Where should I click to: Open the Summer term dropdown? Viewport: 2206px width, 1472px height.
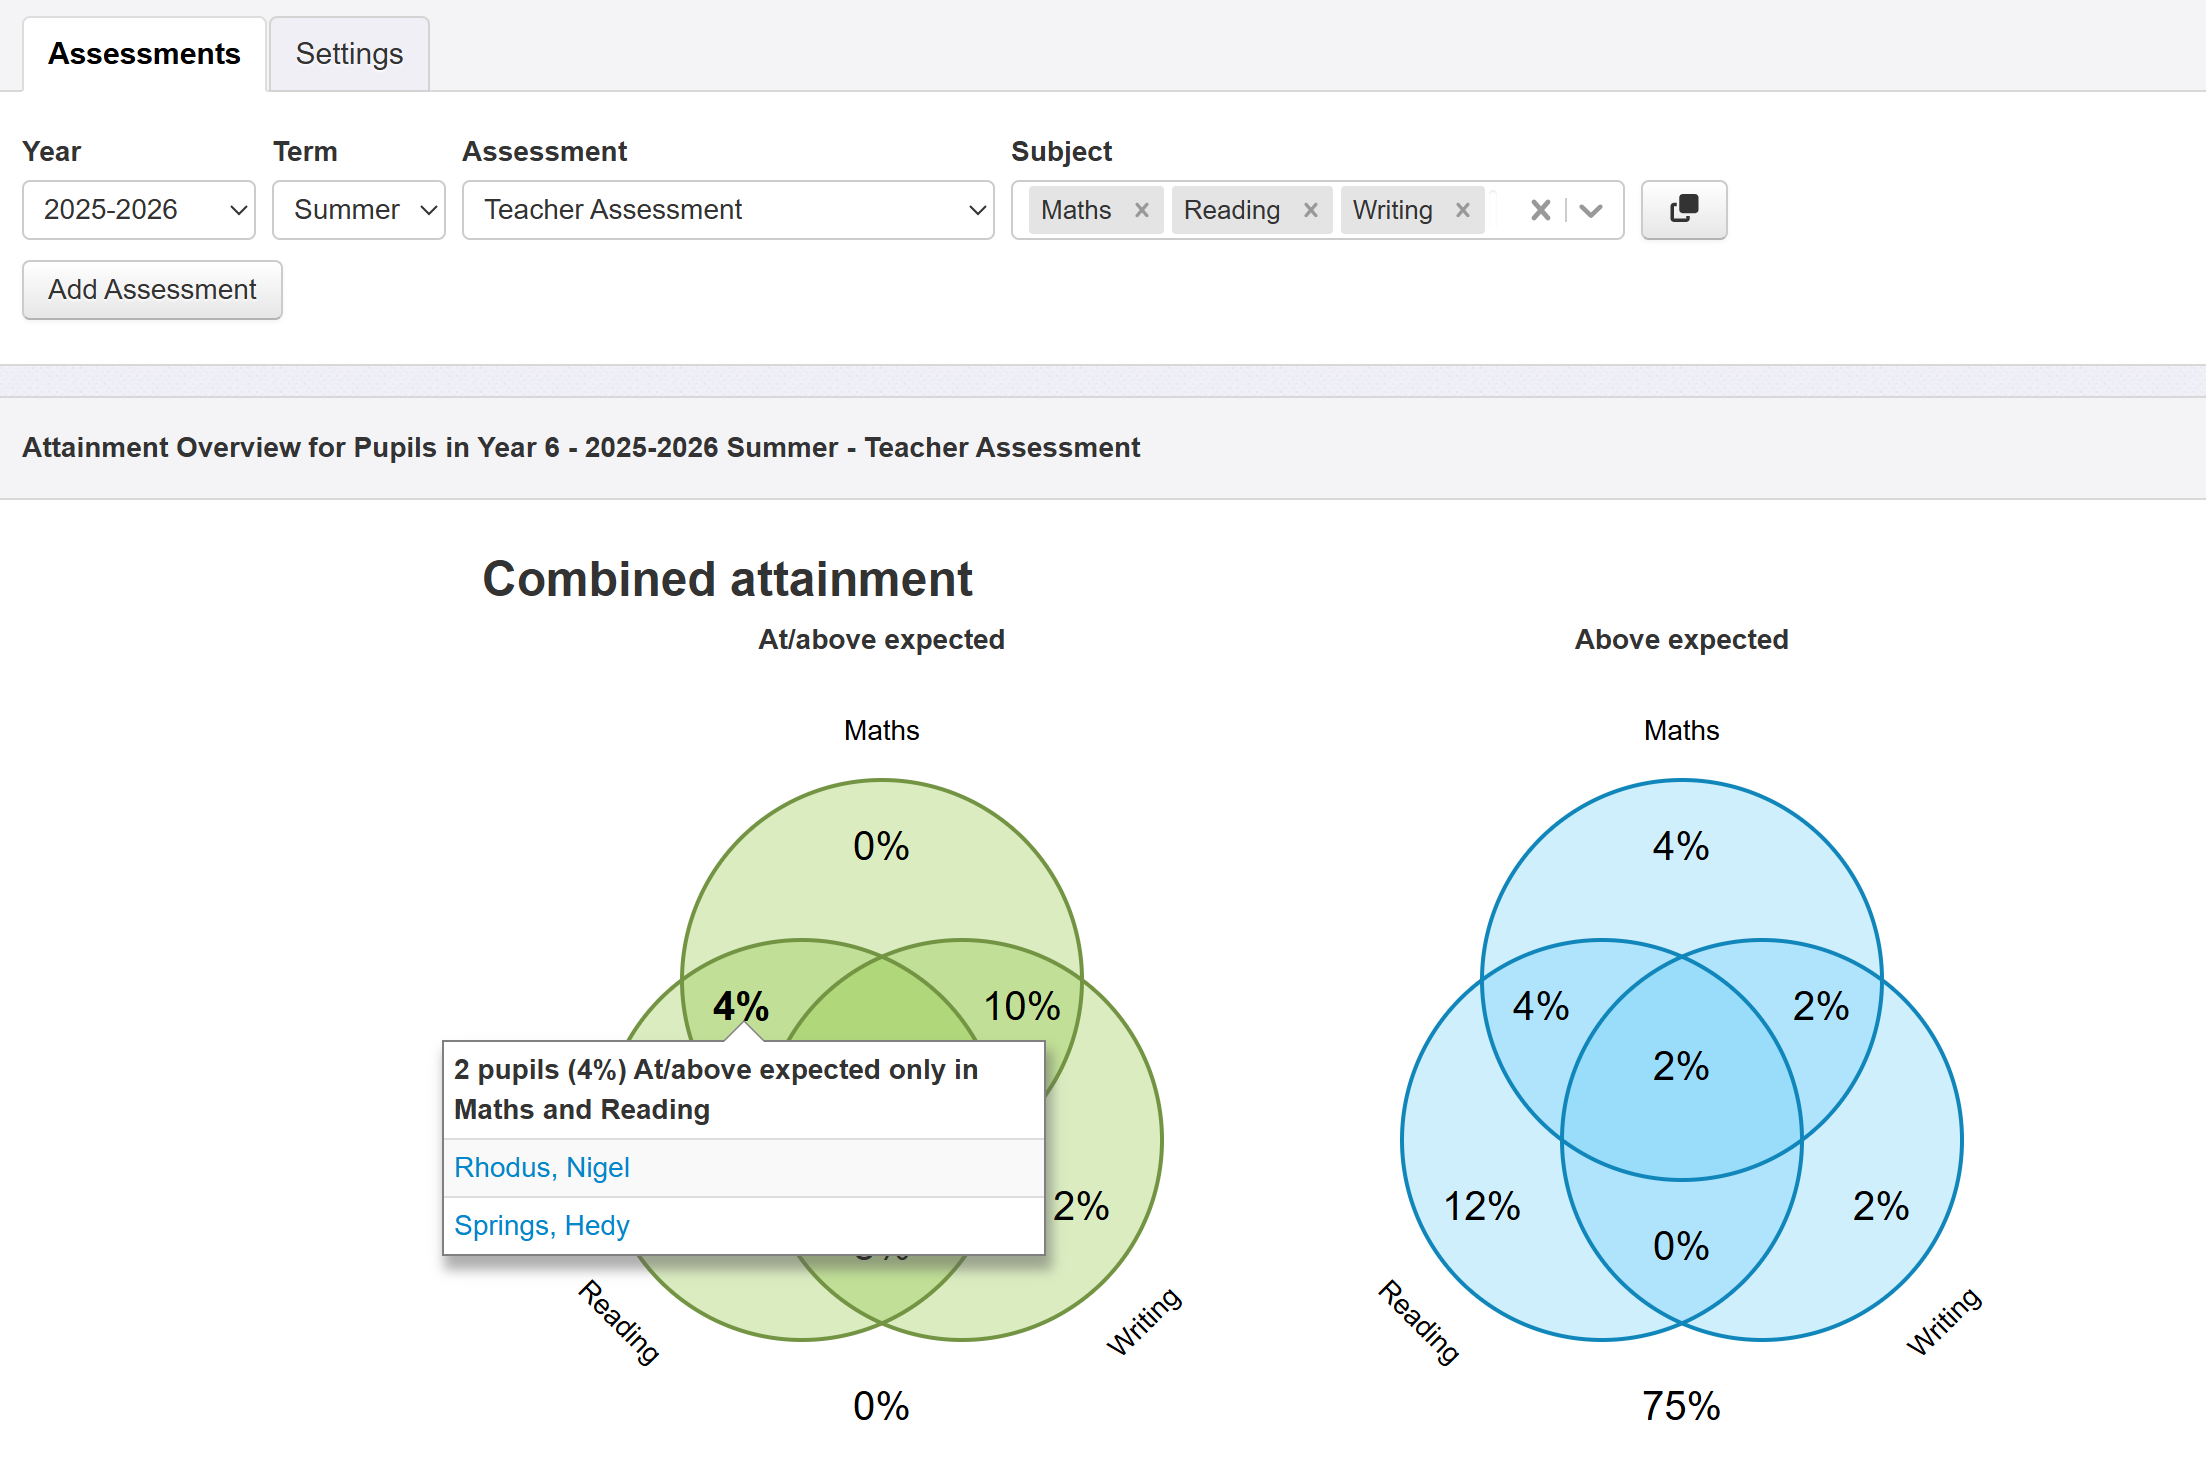(x=358, y=210)
